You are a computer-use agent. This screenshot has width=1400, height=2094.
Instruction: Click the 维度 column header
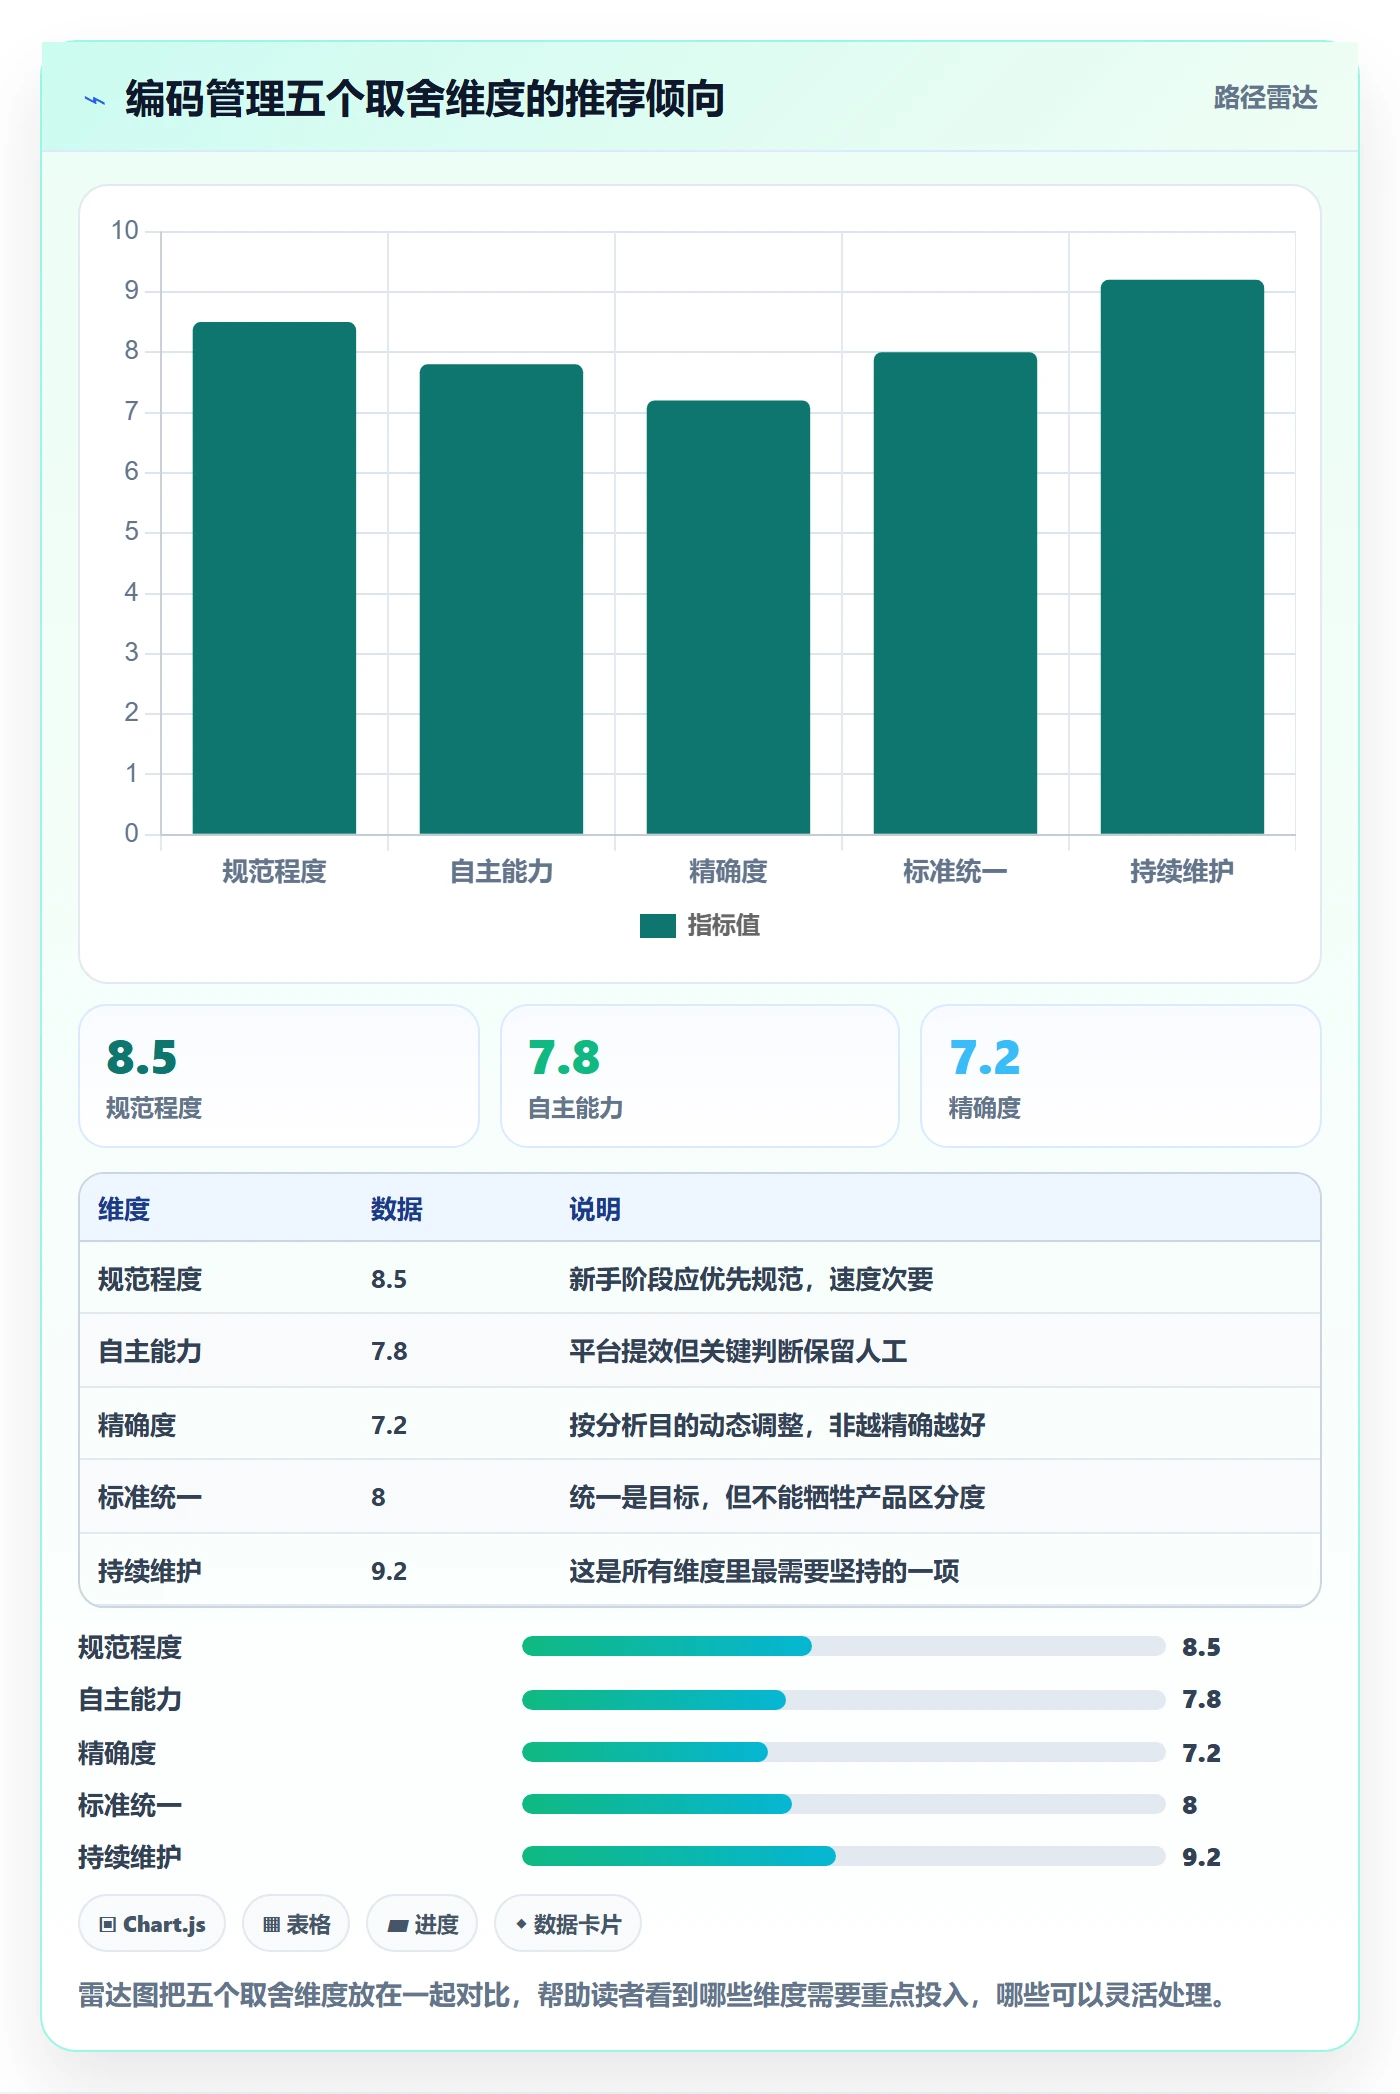click(124, 1209)
